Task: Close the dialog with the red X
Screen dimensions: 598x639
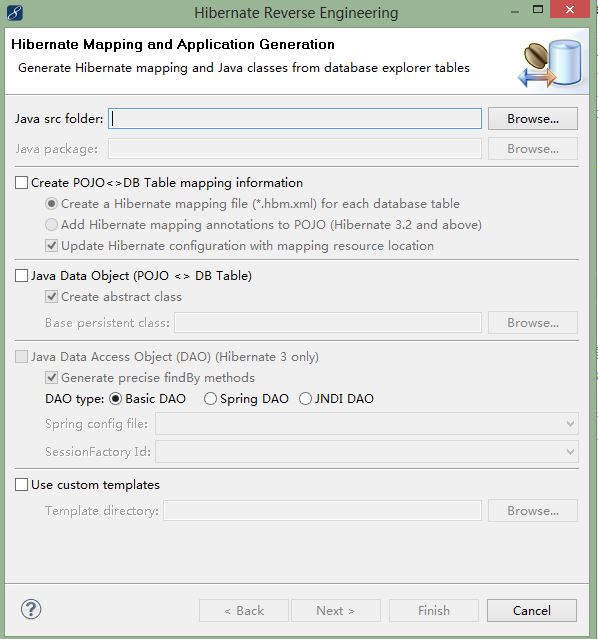Action: click(x=569, y=9)
